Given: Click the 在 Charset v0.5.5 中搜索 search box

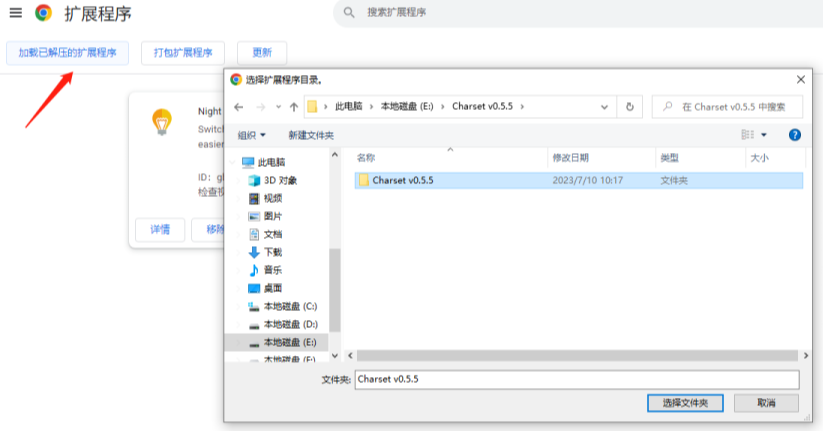Looking at the screenshot, I should coord(727,107).
